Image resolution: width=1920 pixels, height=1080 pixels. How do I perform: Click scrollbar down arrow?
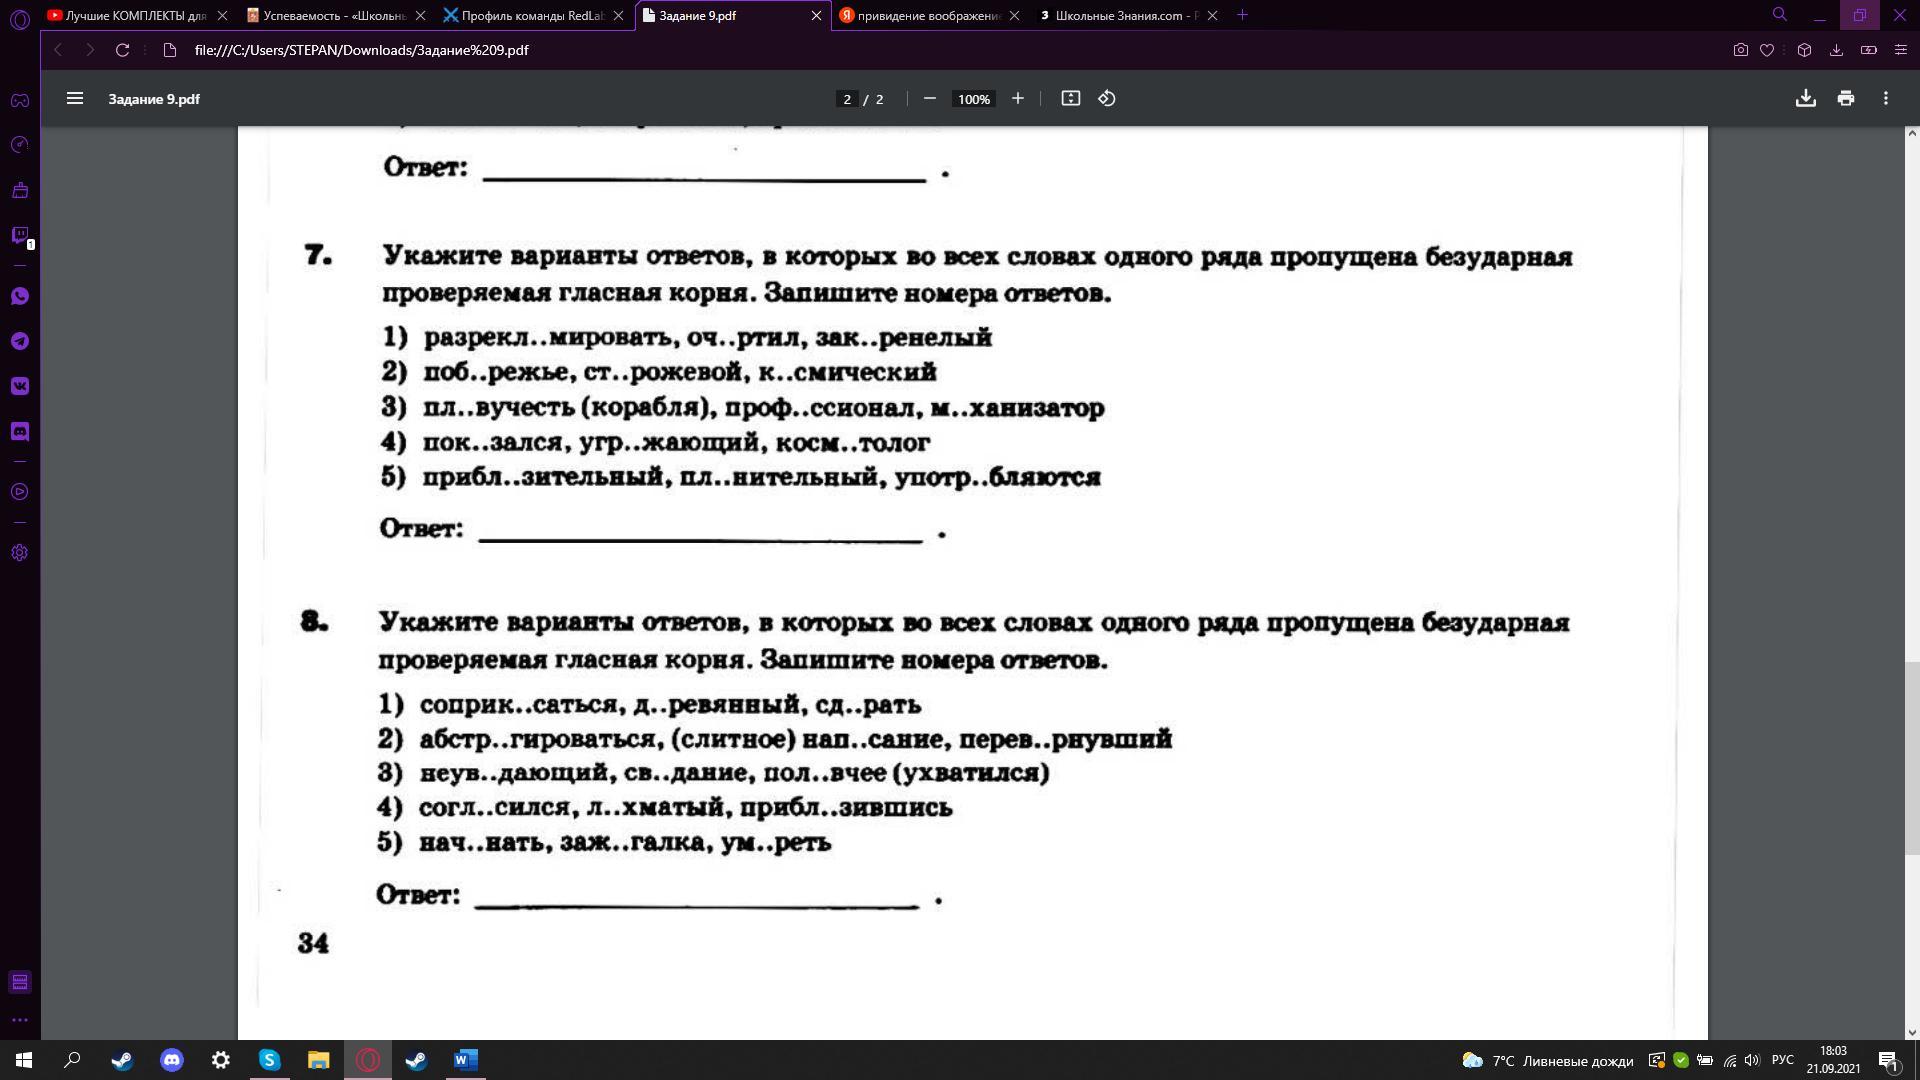[x=1912, y=1033]
